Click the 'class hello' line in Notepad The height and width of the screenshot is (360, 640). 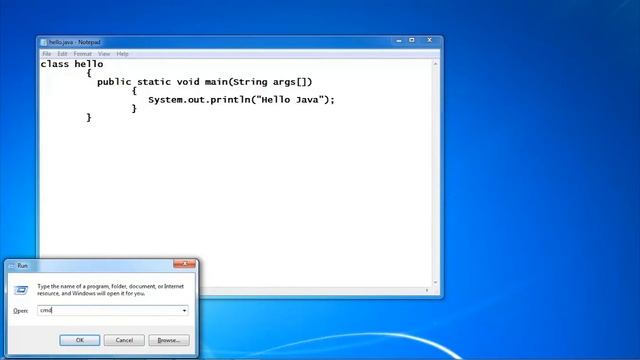pos(72,64)
